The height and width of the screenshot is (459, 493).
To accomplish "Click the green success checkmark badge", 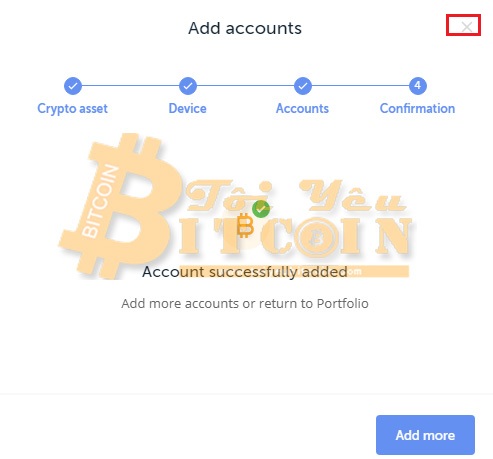I will [x=261, y=209].
